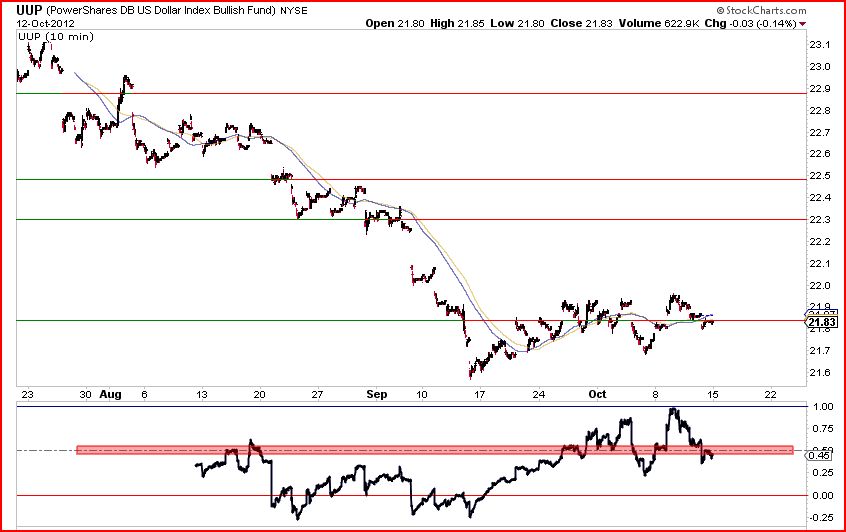Click the Aug month label on date axis
Screen dimensions: 846x532
pyautogui.click(x=111, y=394)
